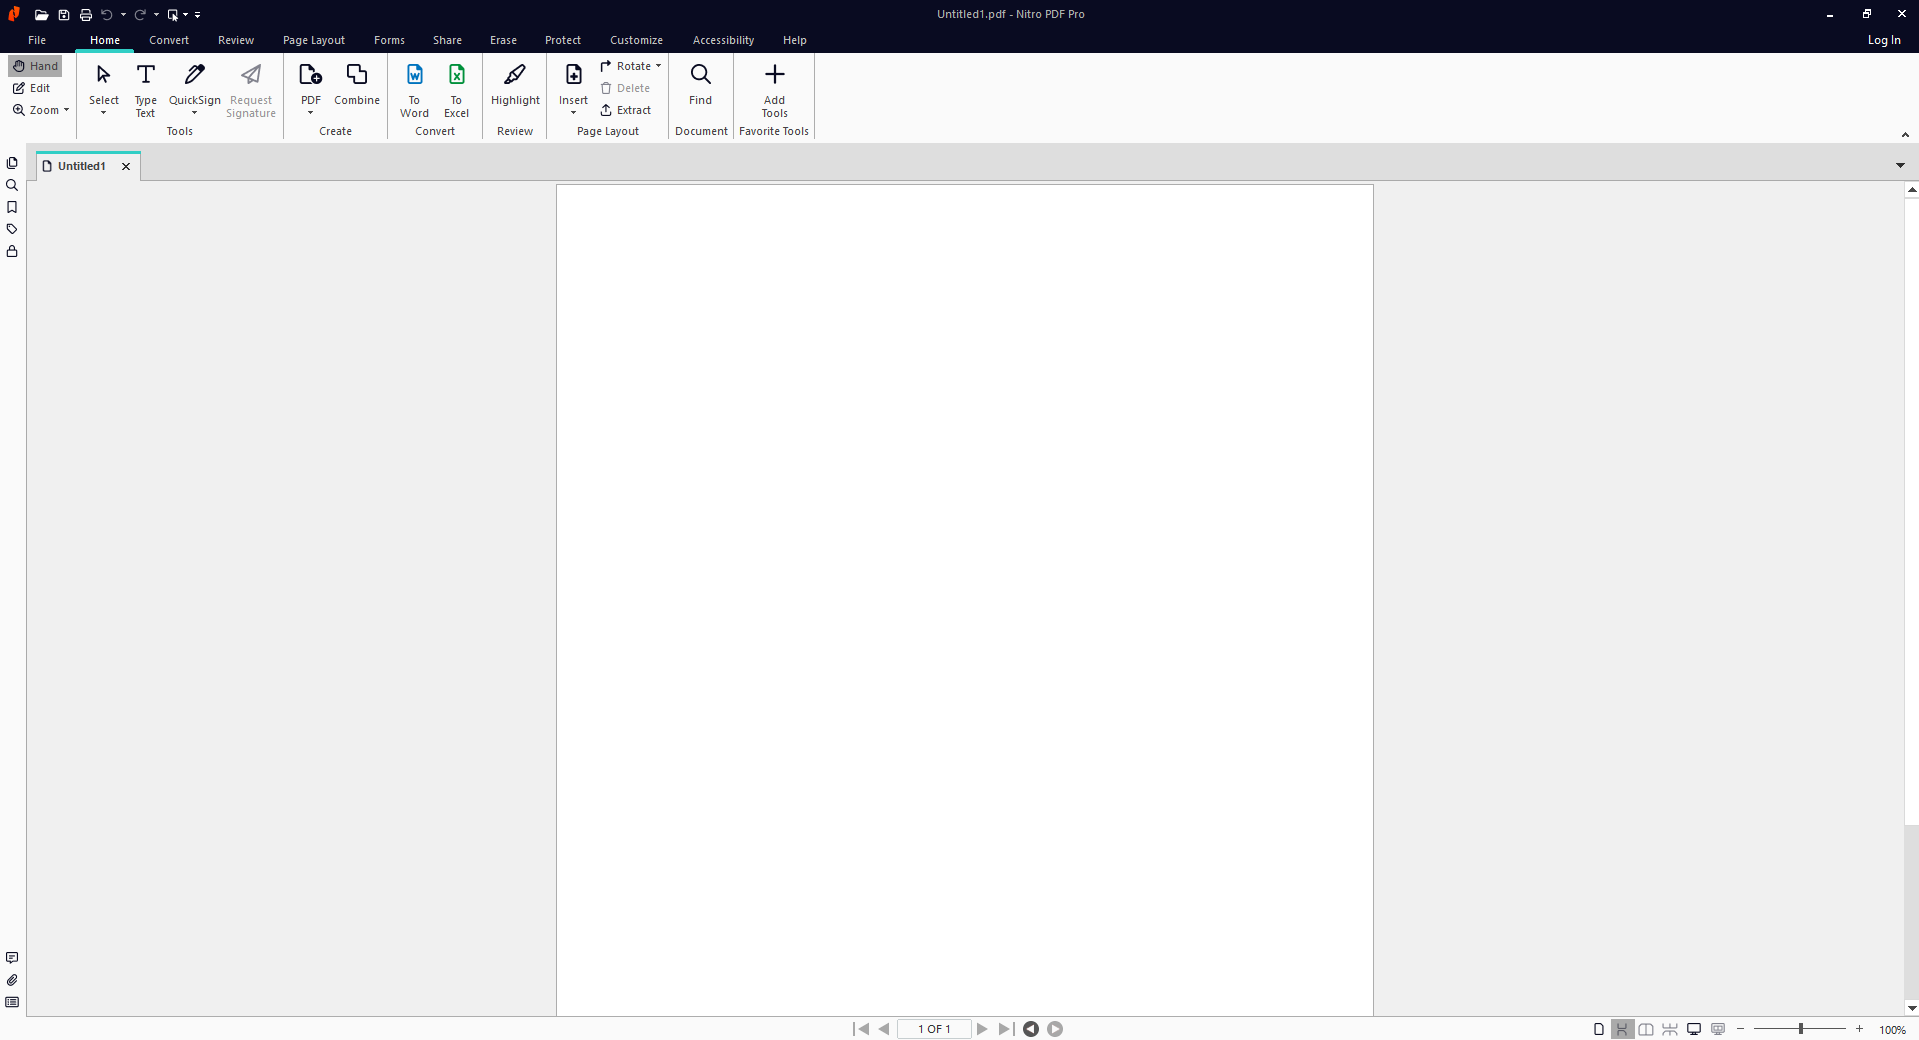Open the Protect ribbon tab
1919x1040 pixels.
tap(562, 40)
